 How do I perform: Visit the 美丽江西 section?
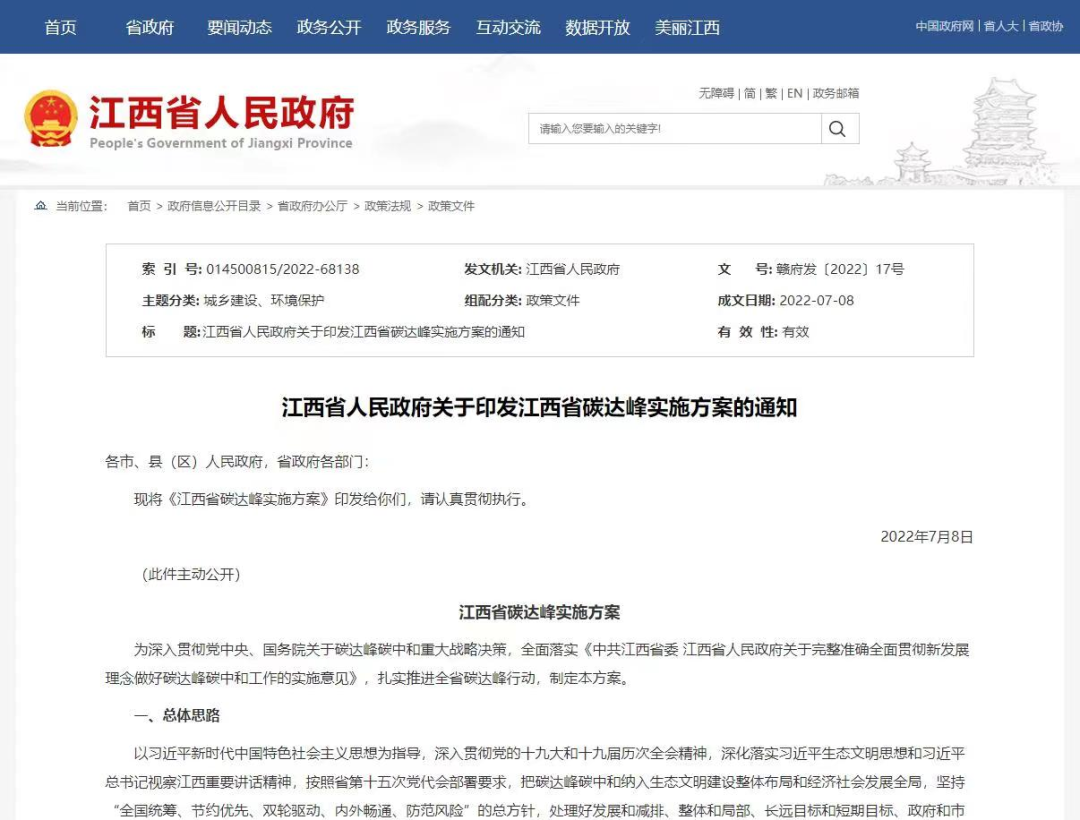point(687,28)
